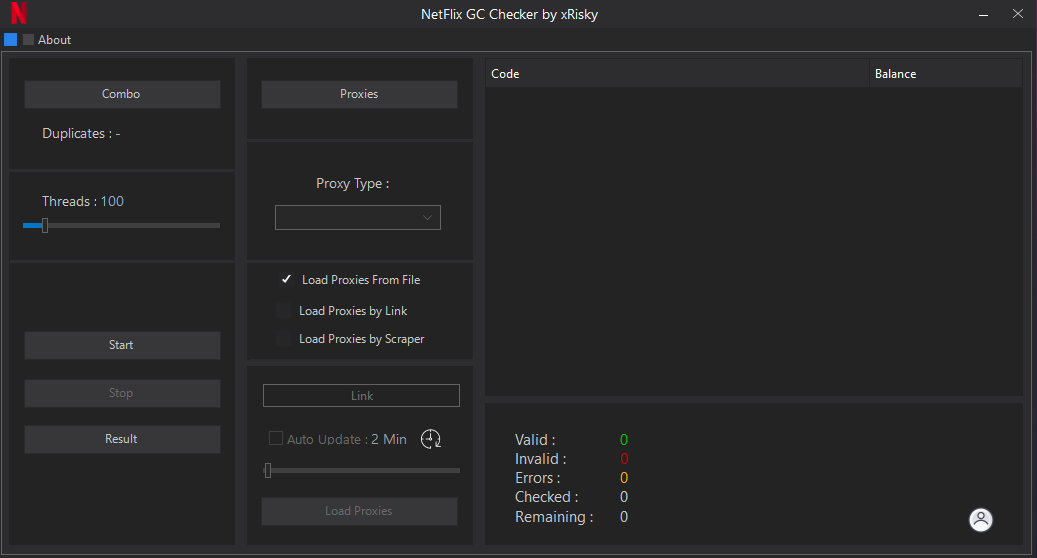Viewport: 1037px width, 558px height.
Task: Toggle Load Proxies From File
Action: (286, 280)
